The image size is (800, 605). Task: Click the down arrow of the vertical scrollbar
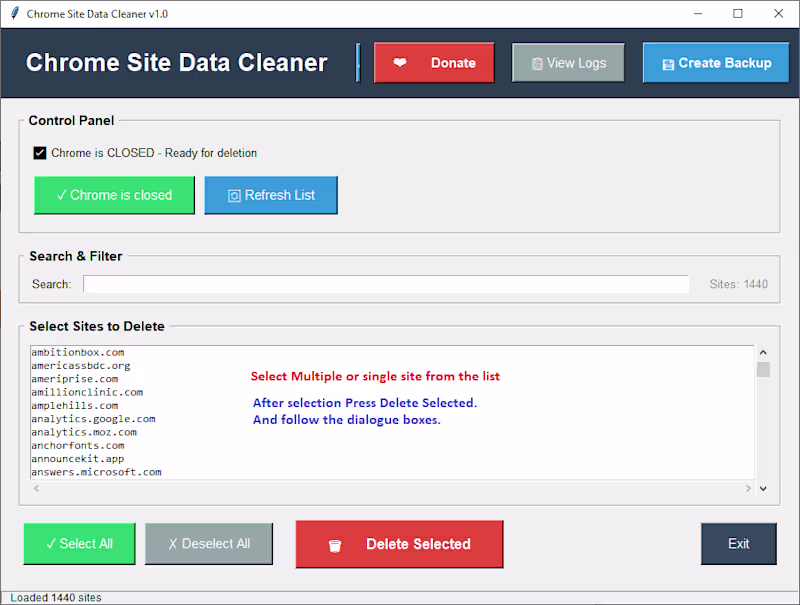tap(763, 488)
